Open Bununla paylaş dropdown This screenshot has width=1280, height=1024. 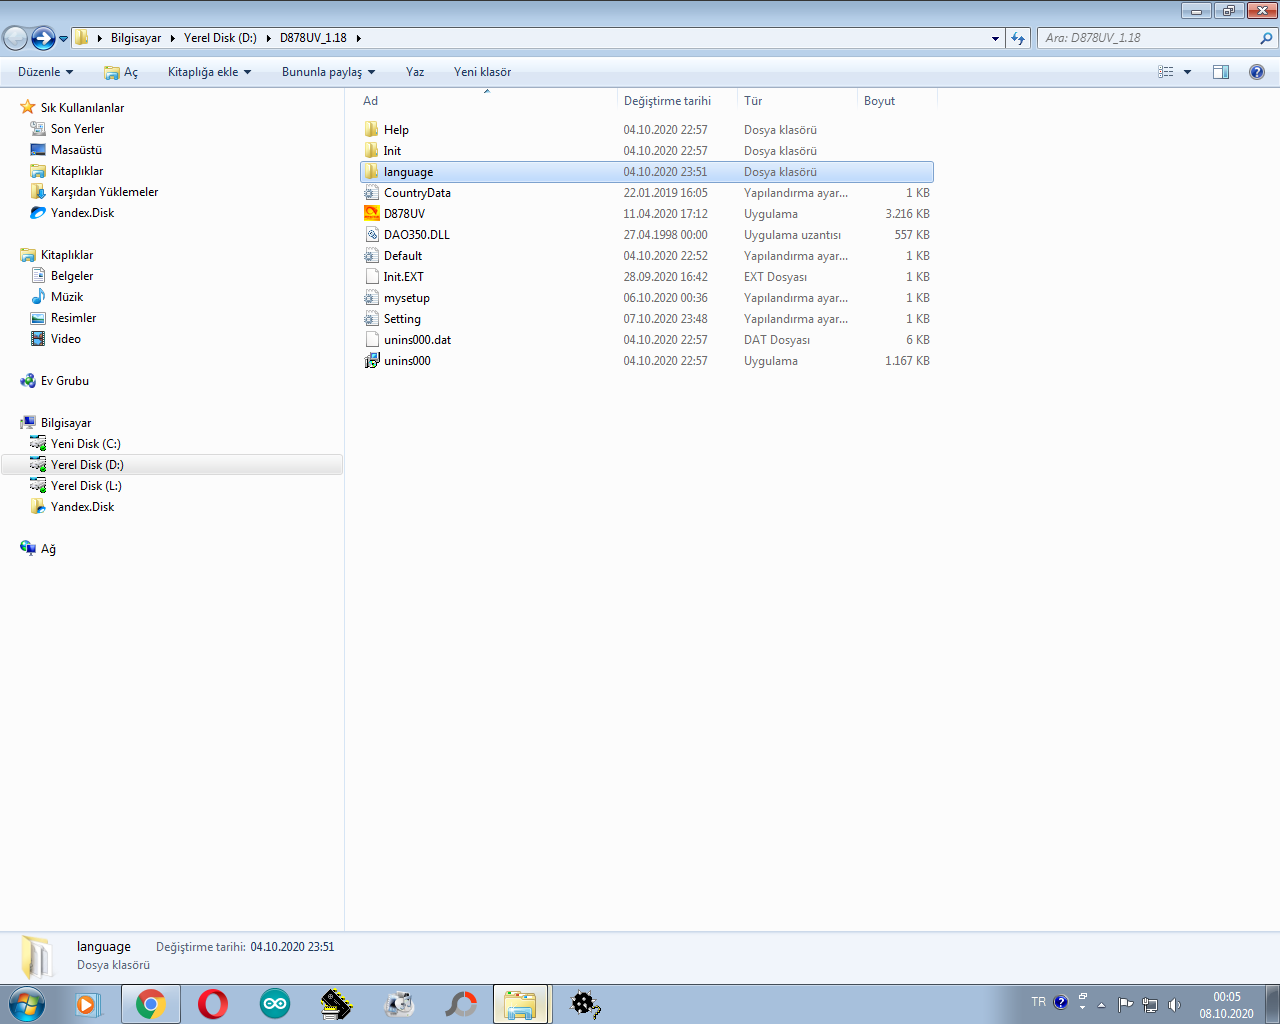(x=328, y=72)
